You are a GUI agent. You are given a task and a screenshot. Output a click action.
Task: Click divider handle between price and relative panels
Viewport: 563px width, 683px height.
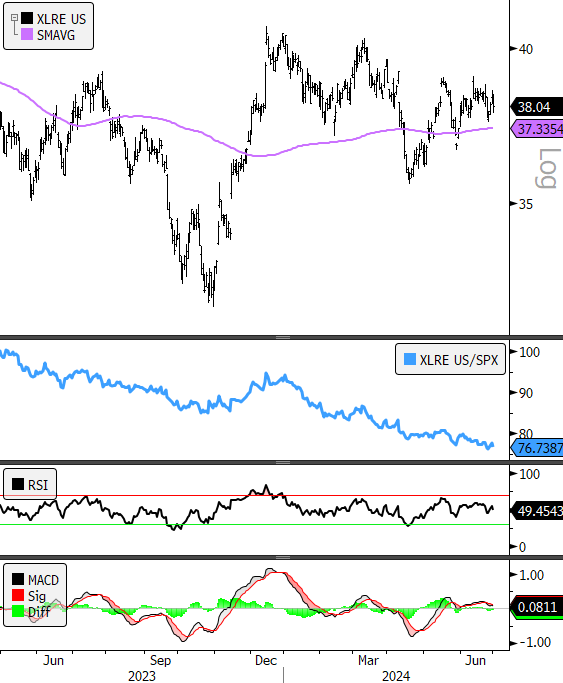tap(283, 337)
